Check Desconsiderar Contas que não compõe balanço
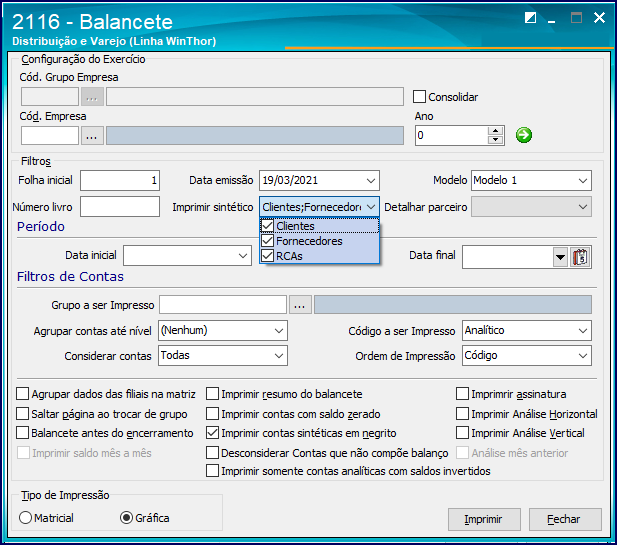617x545 pixels. tap(212, 453)
